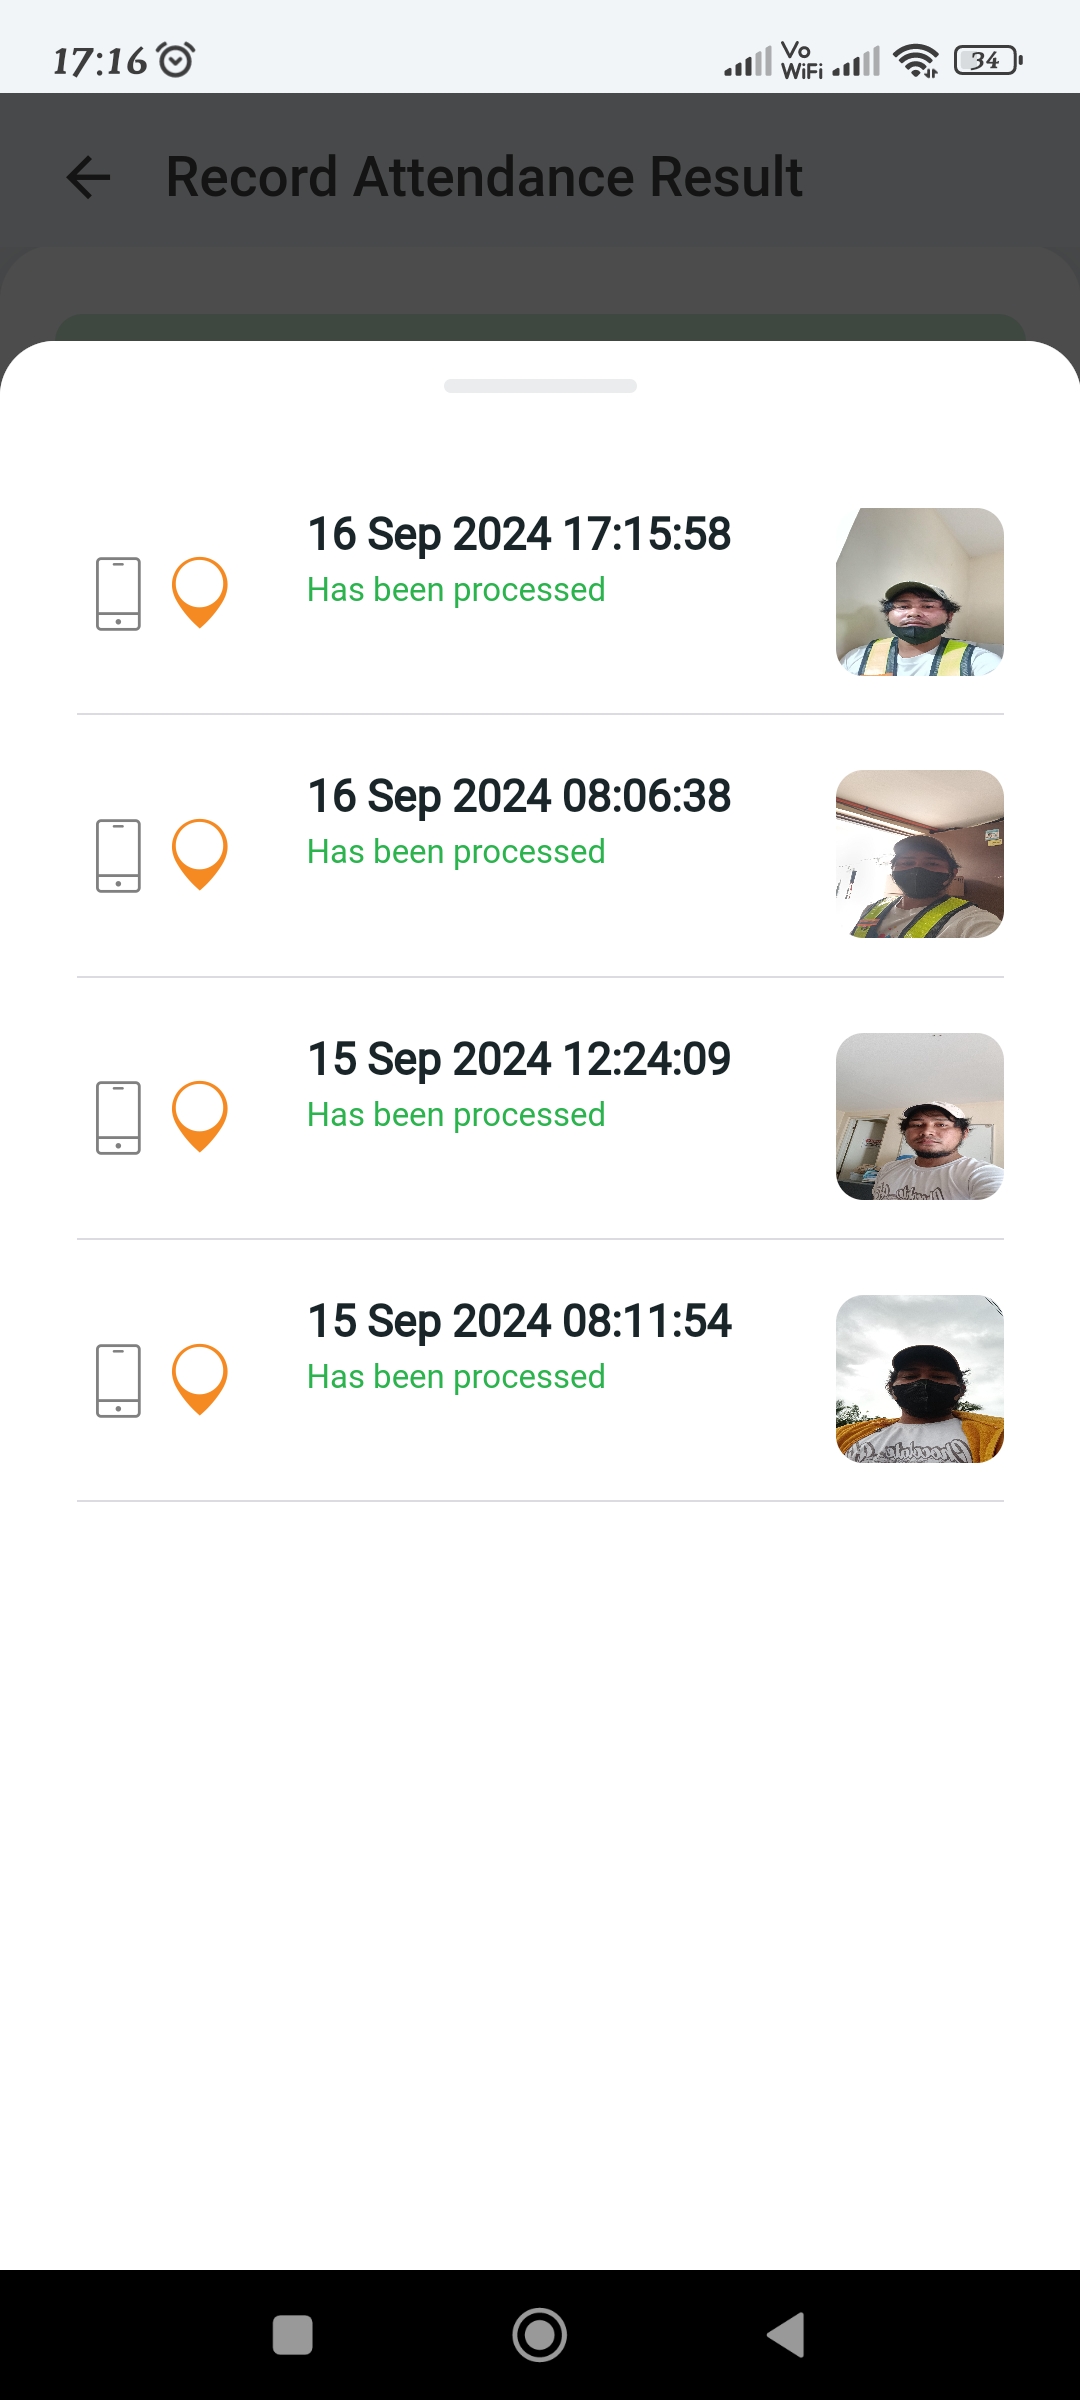Tap phone device icon for 08:06:38 record
This screenshot has width=1080, height=2400.
click(118, 855)
